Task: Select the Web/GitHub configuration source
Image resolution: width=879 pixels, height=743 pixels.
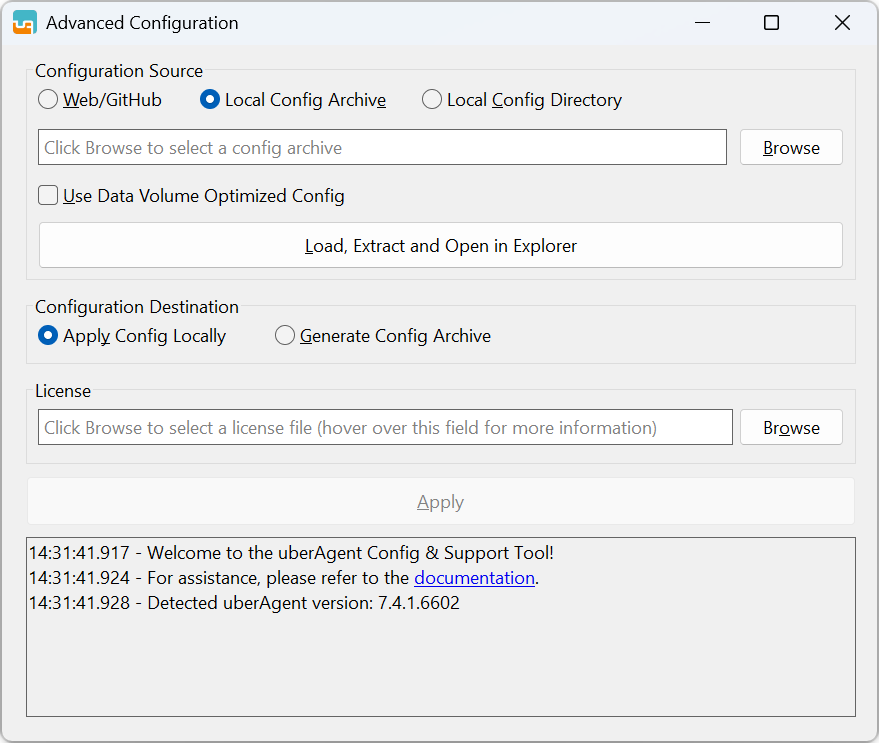Action: click(47, 100)
